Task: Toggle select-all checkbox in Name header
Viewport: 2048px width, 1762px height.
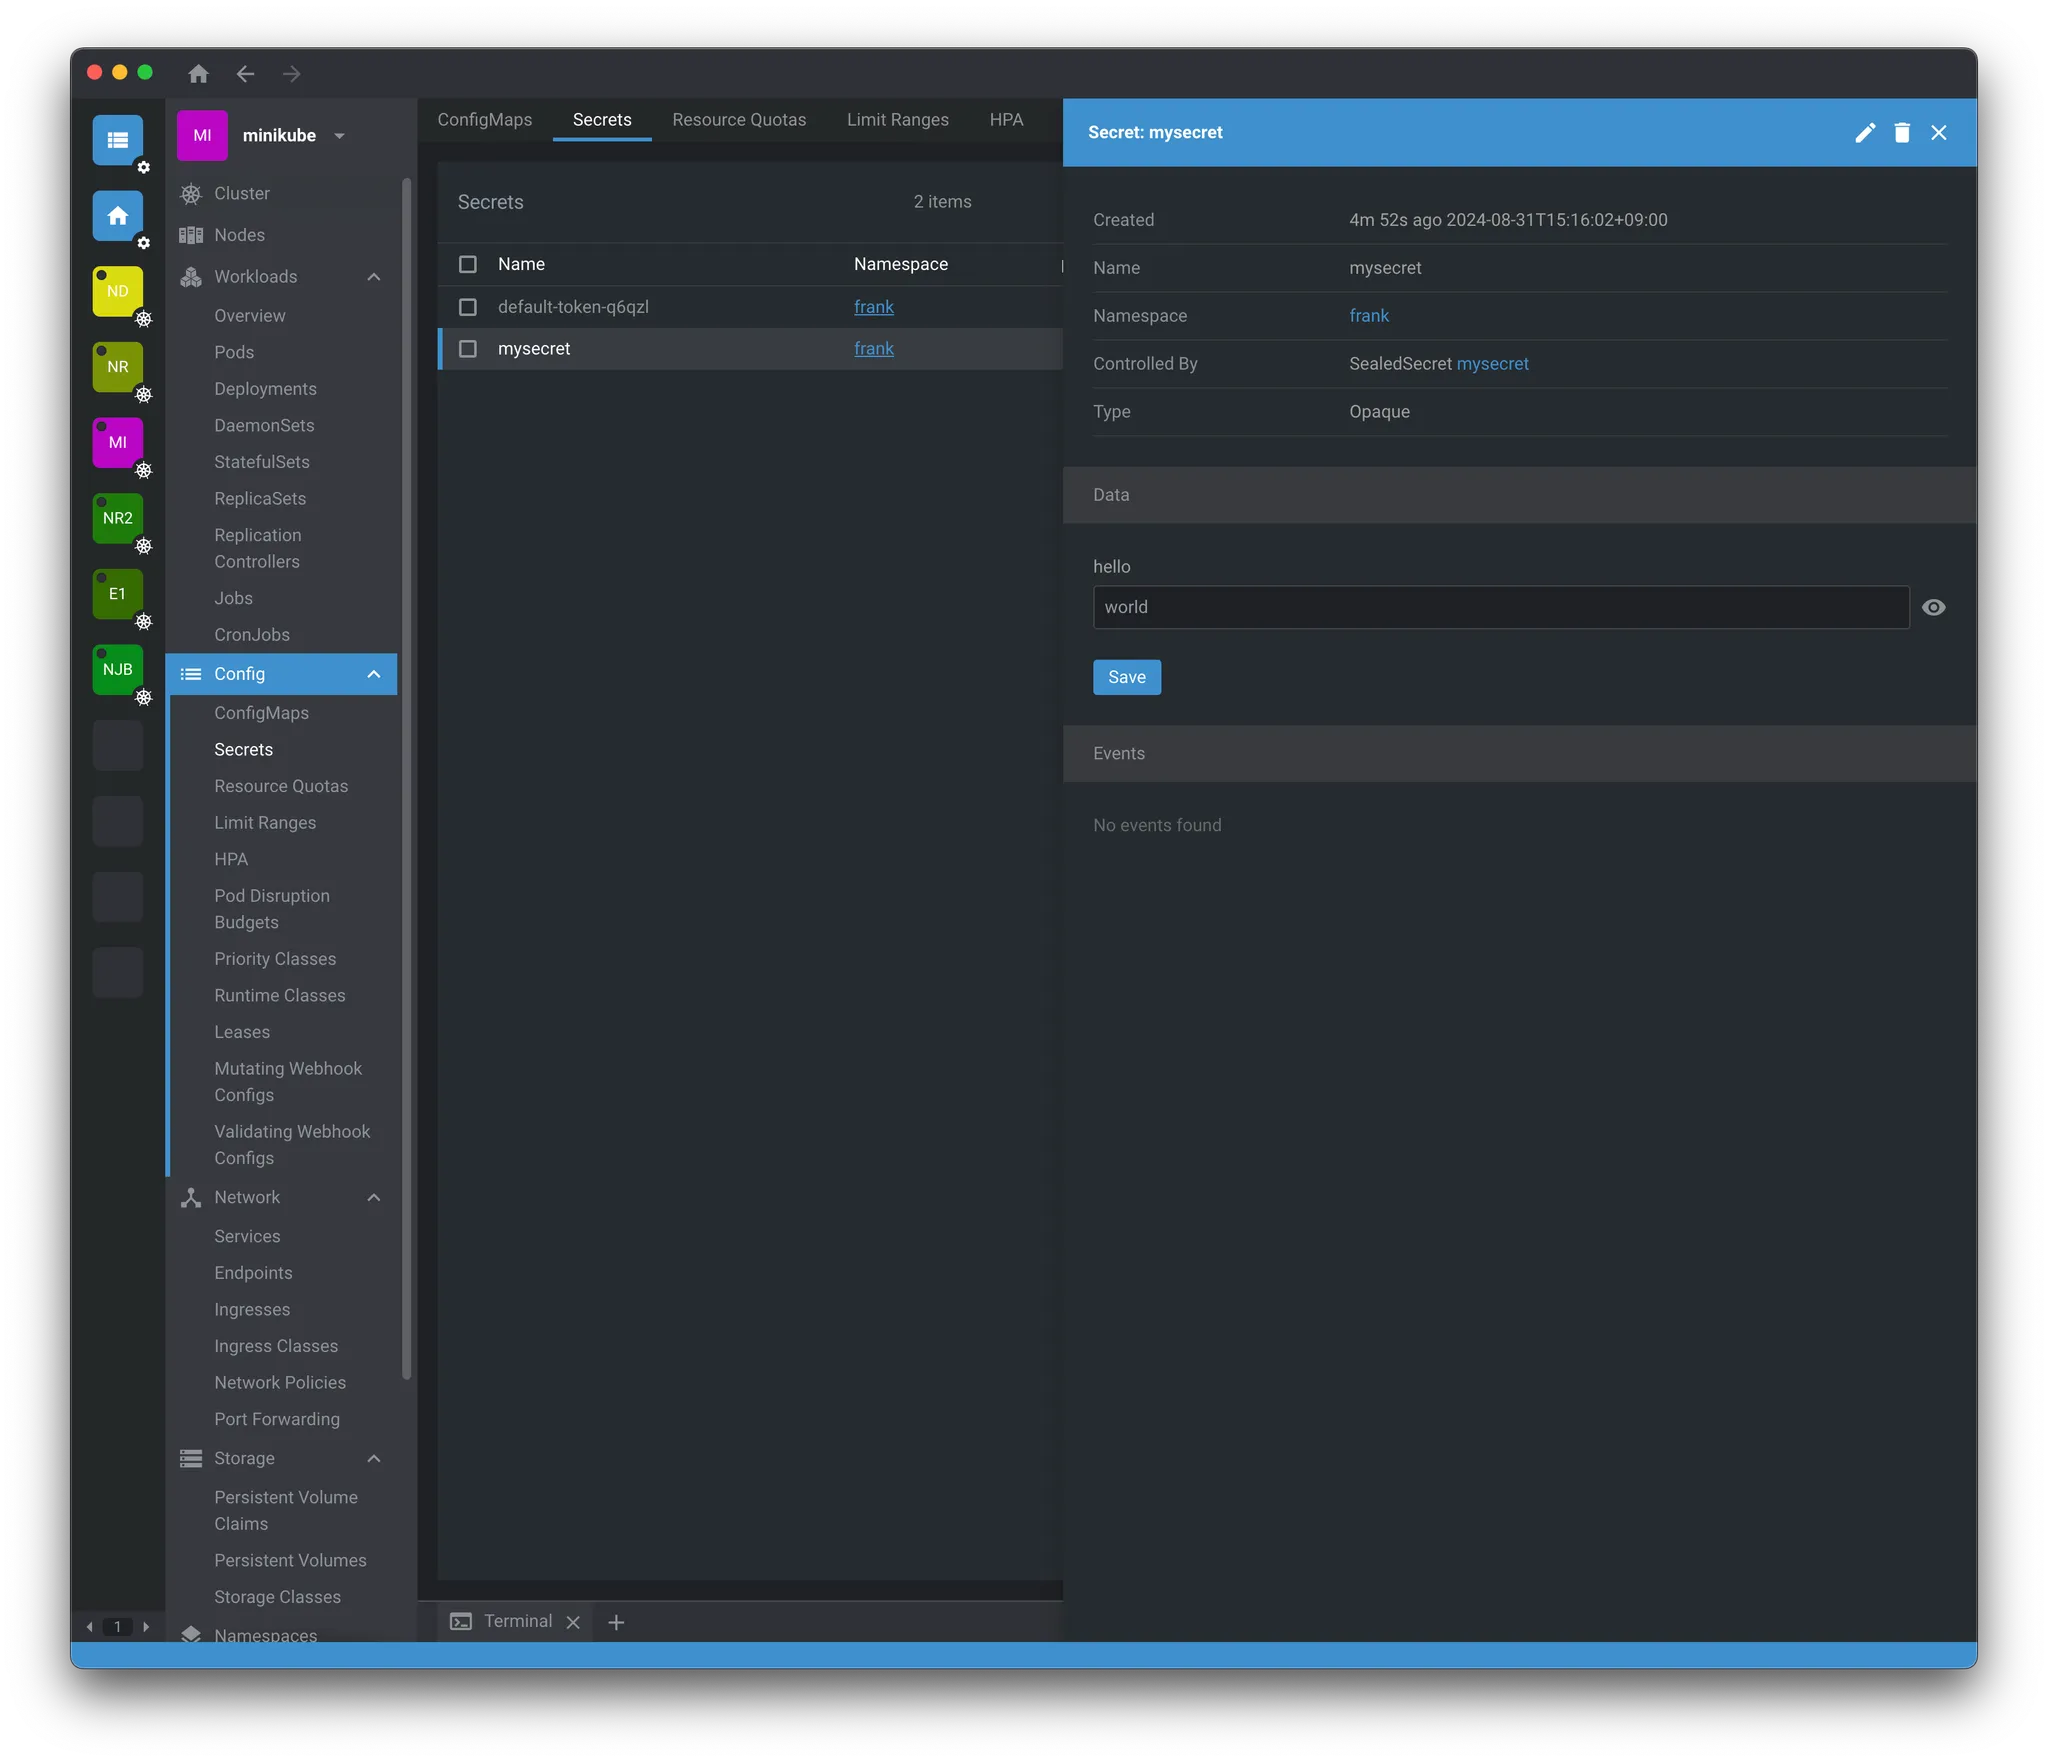Action: tap(467, 264)
